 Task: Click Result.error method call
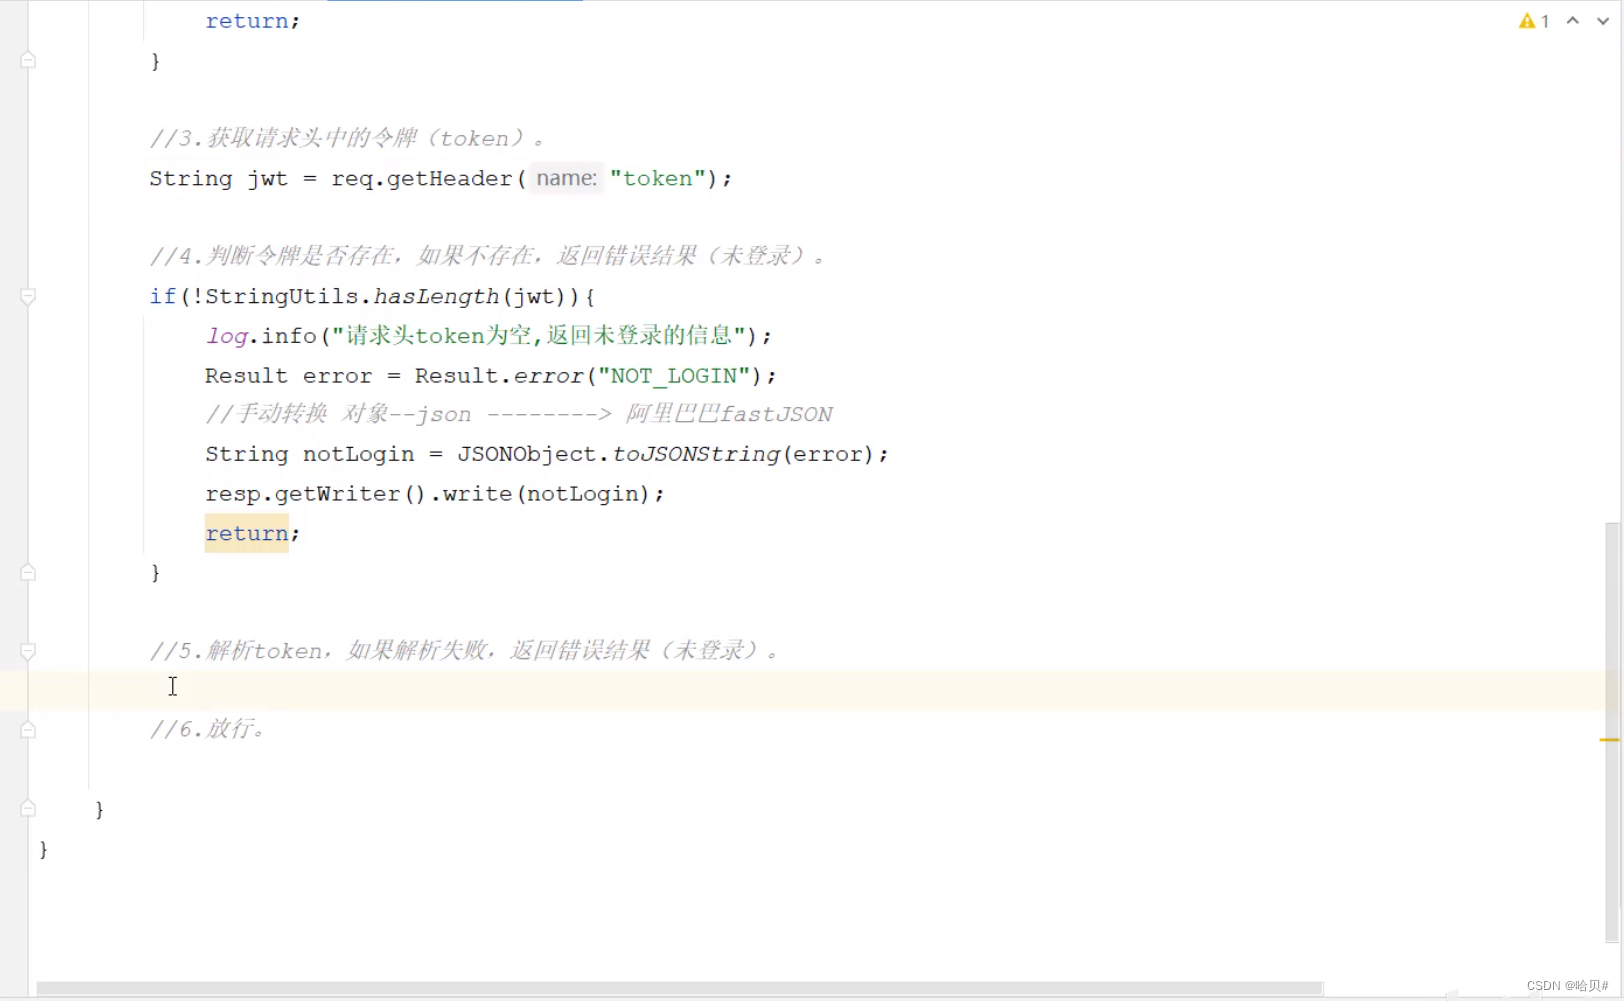[499, 376]
